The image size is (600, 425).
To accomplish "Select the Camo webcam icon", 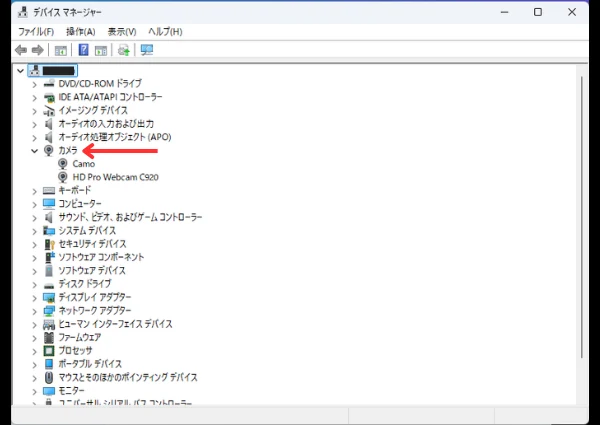I will coord(63,164).
